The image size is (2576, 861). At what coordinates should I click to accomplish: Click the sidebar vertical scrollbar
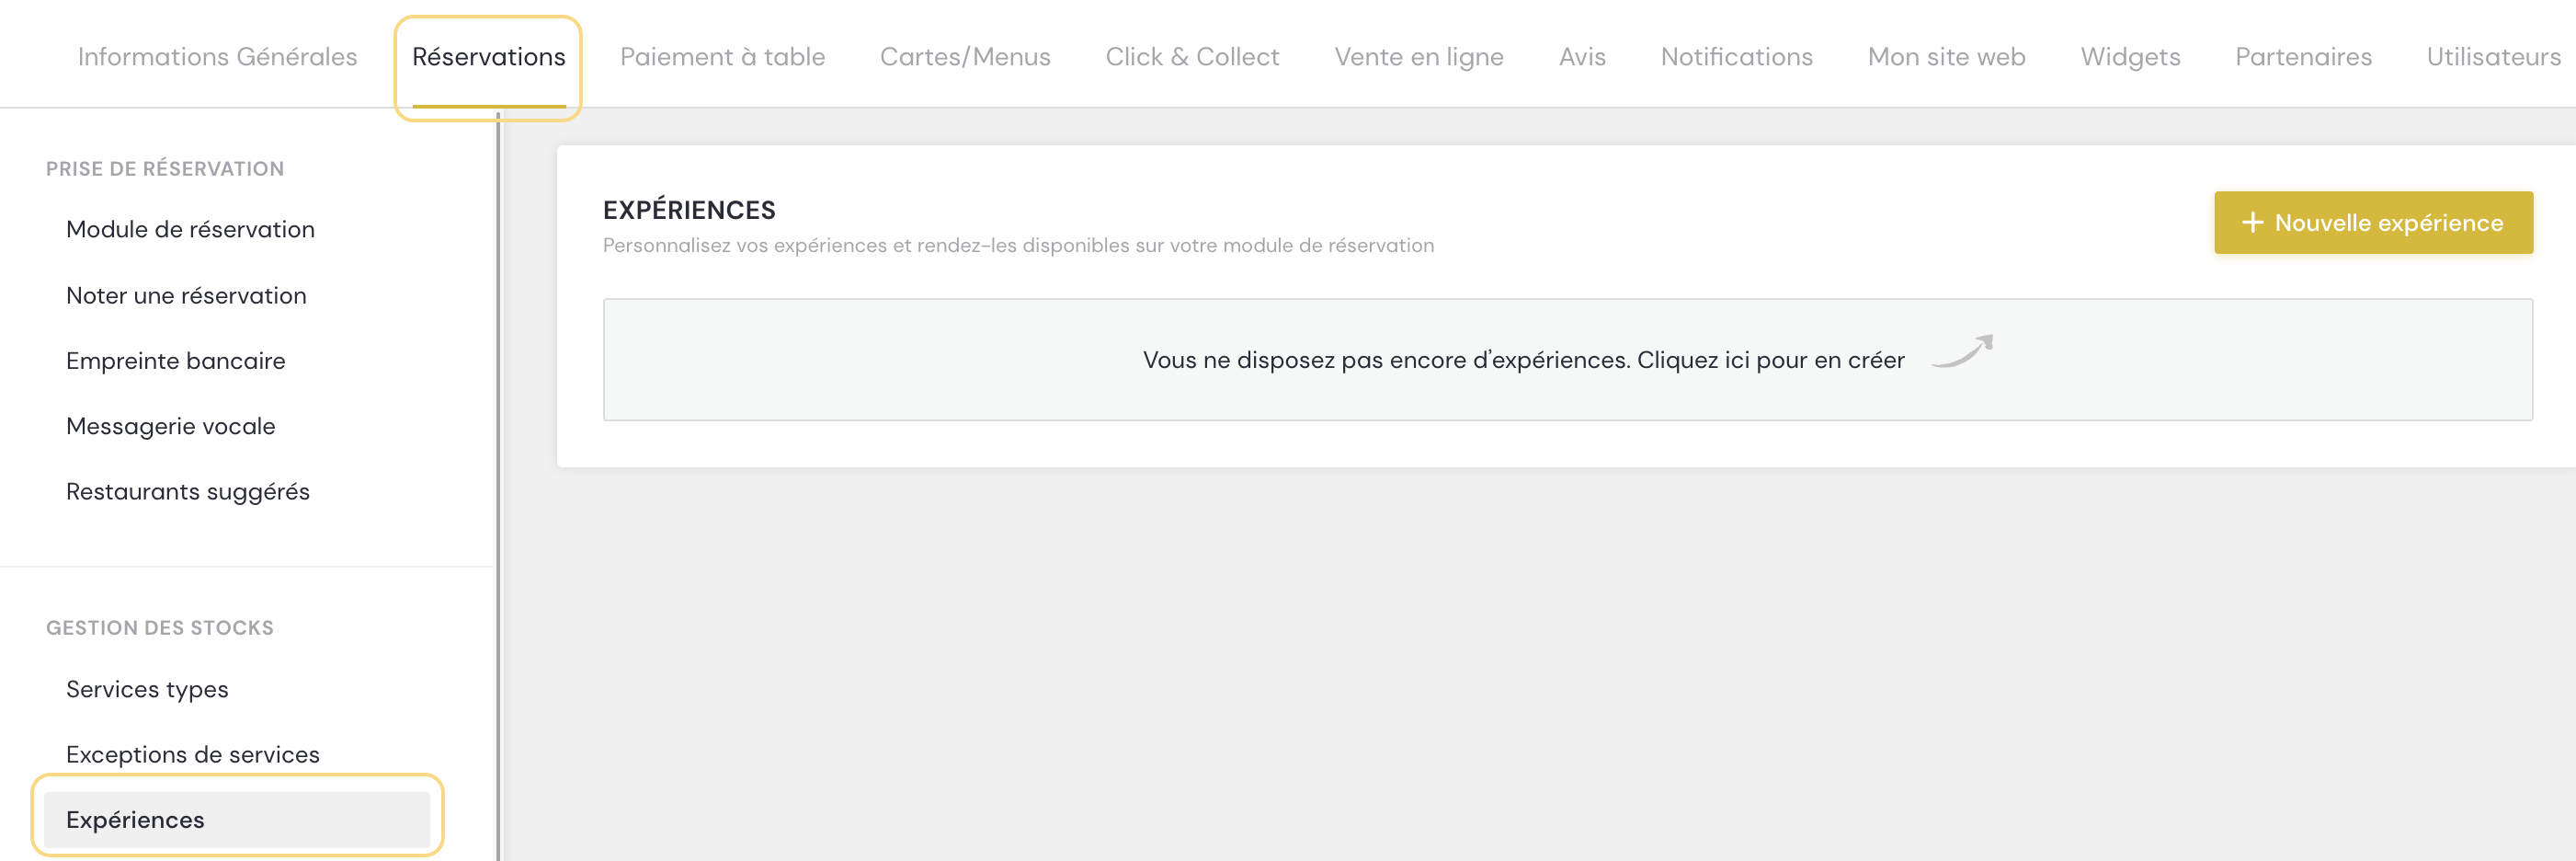[x=498, y=485]
